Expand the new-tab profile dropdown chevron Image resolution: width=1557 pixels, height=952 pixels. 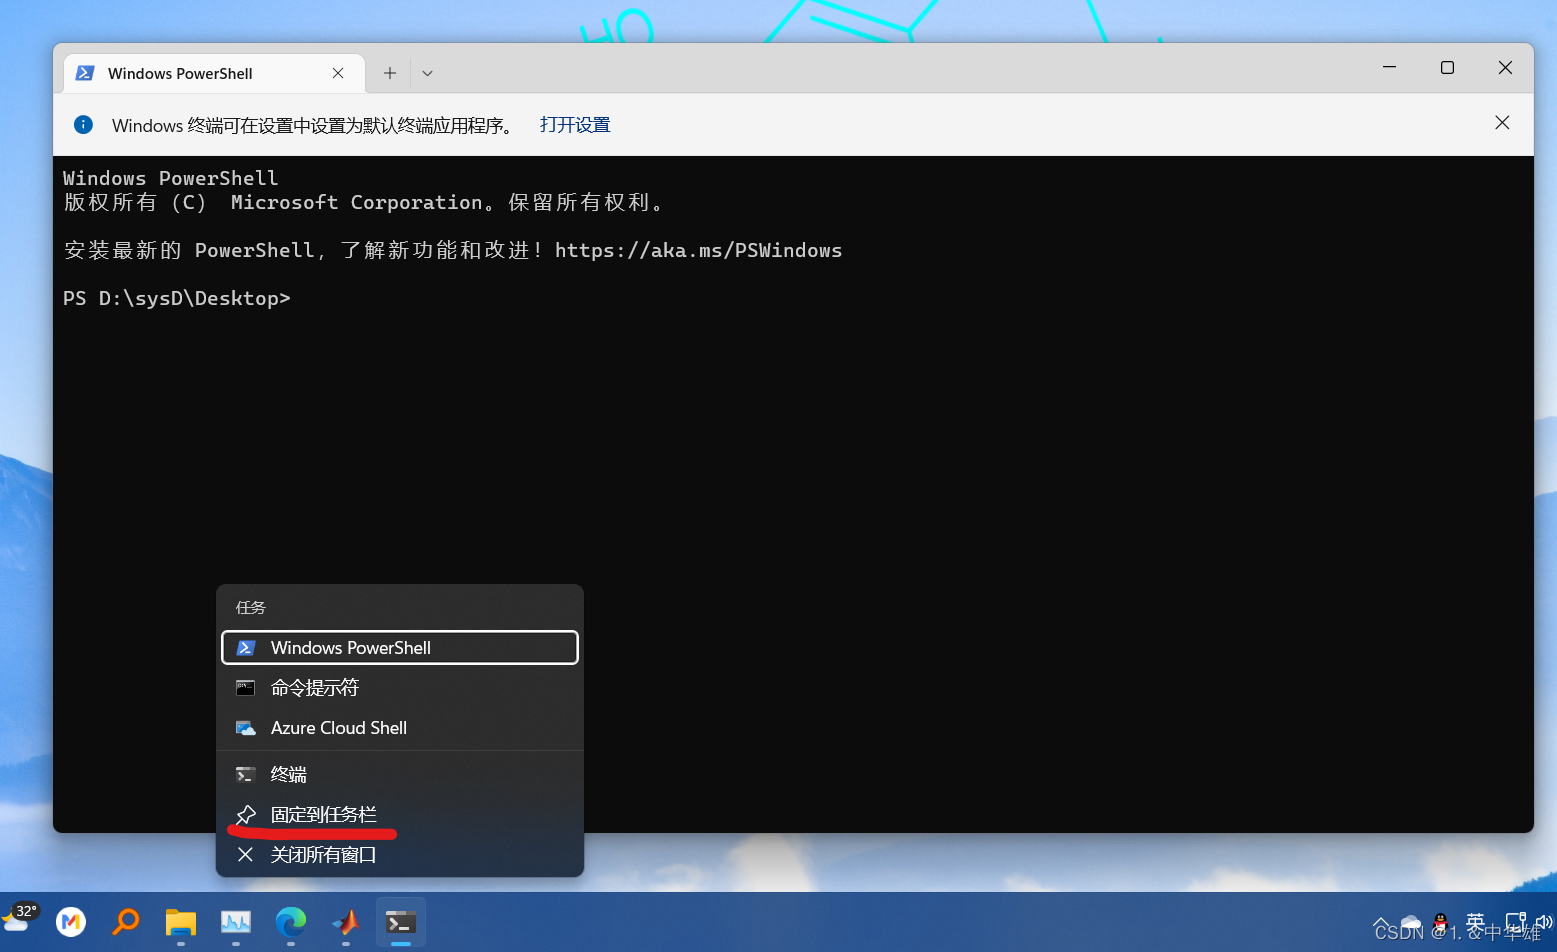point(427,73)
